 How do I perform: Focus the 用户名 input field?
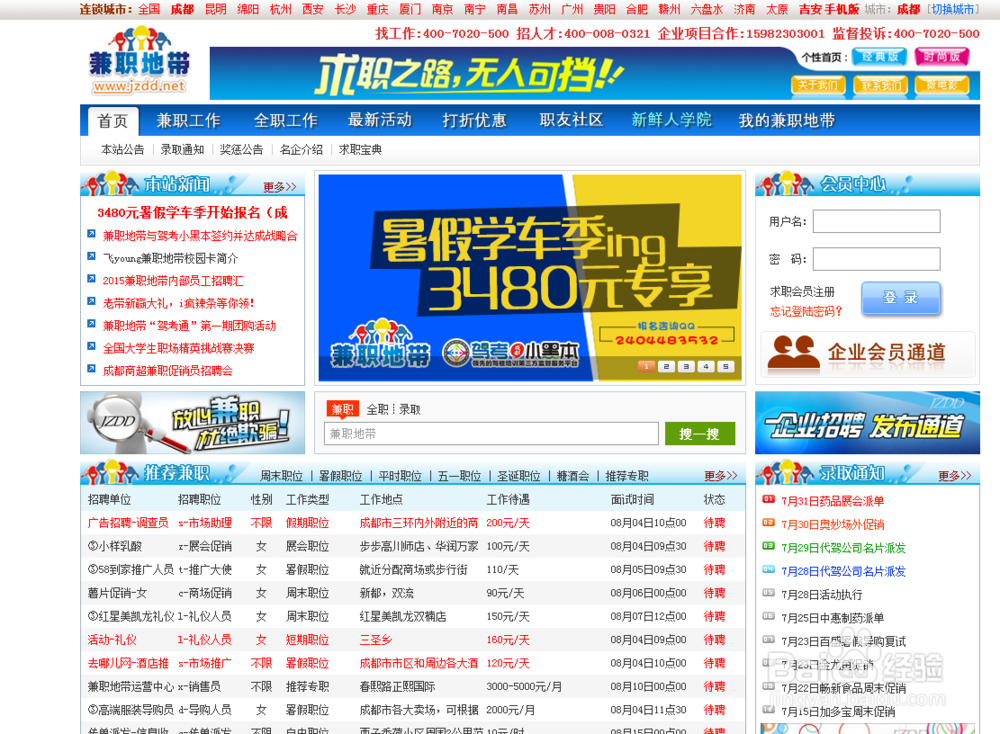(x=876, y=221)
